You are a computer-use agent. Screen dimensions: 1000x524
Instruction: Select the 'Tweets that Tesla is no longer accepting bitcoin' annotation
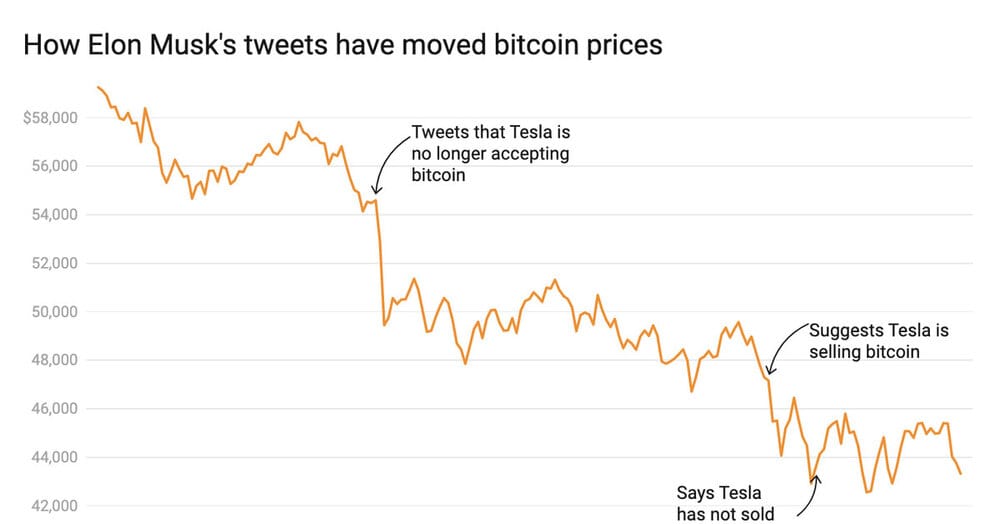[x=490, y=154]
